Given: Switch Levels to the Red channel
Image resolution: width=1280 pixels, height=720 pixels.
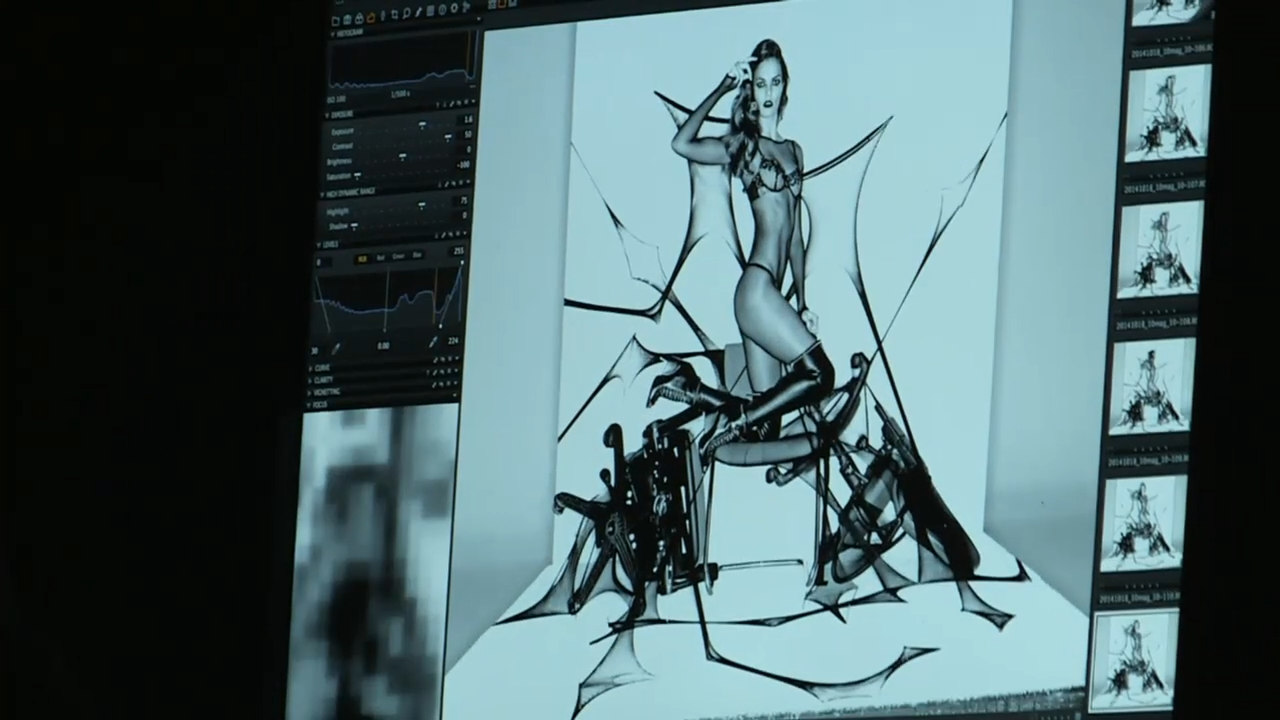Looking at the screenshot, I should coord(380,257).
